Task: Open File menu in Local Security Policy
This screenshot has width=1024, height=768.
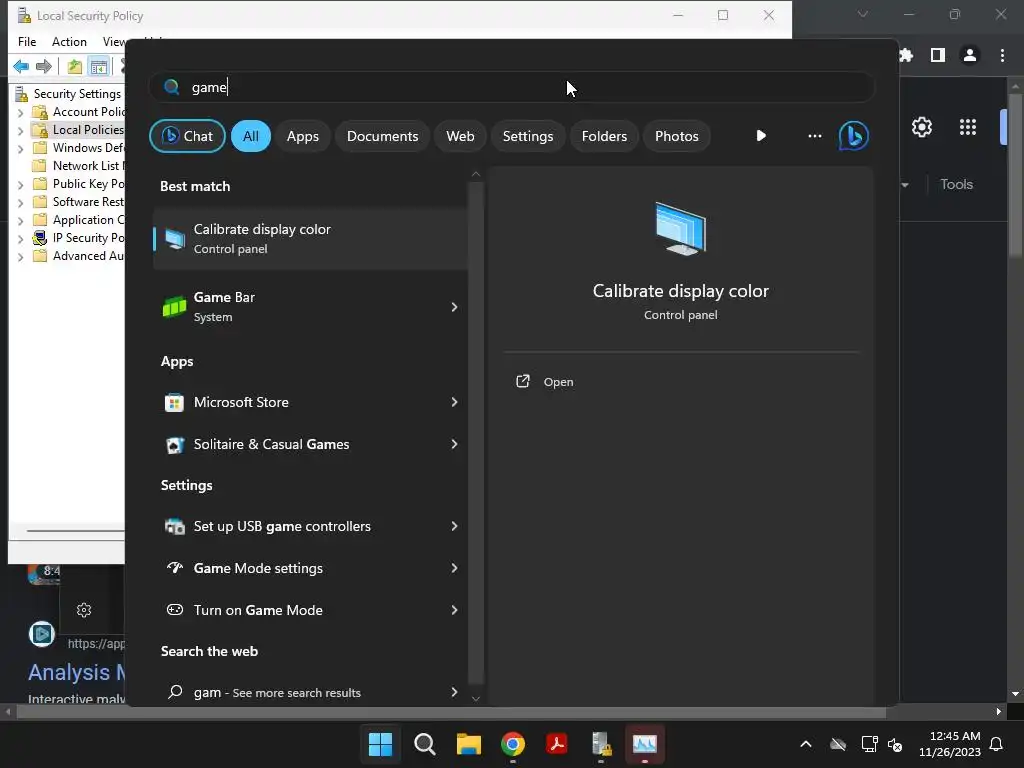Action: coord(27,42)
